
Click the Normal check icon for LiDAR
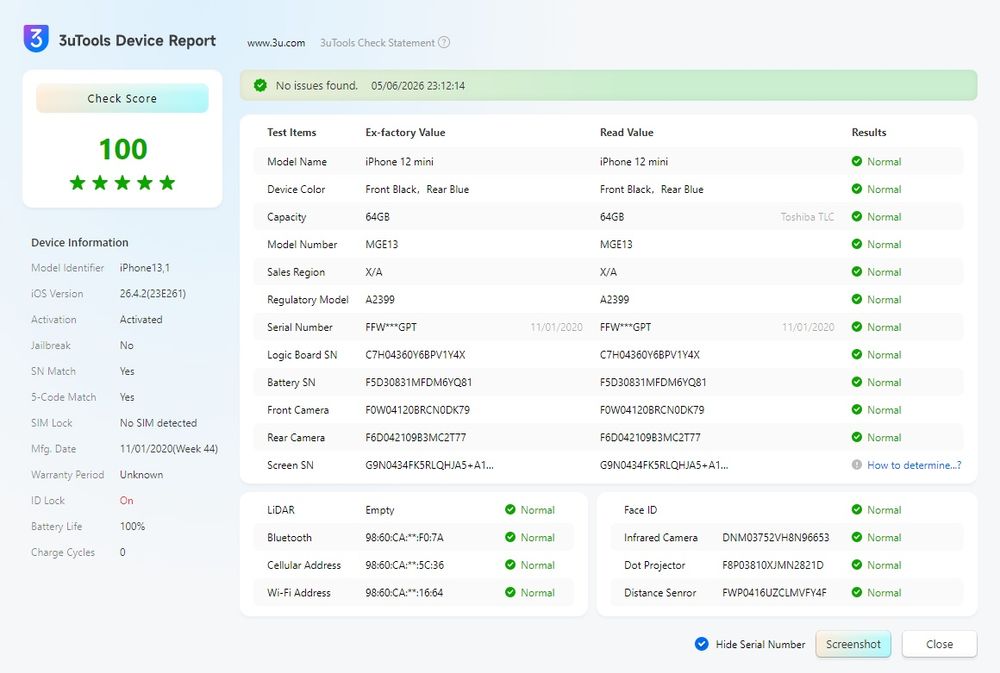[x=510, y=510]
